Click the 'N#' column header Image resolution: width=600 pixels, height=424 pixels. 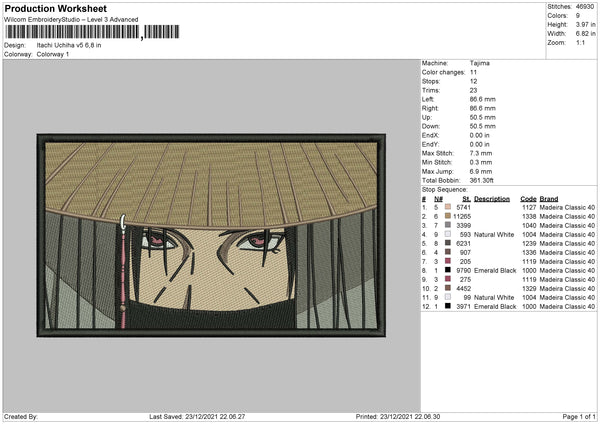click(x=439, y=199)
